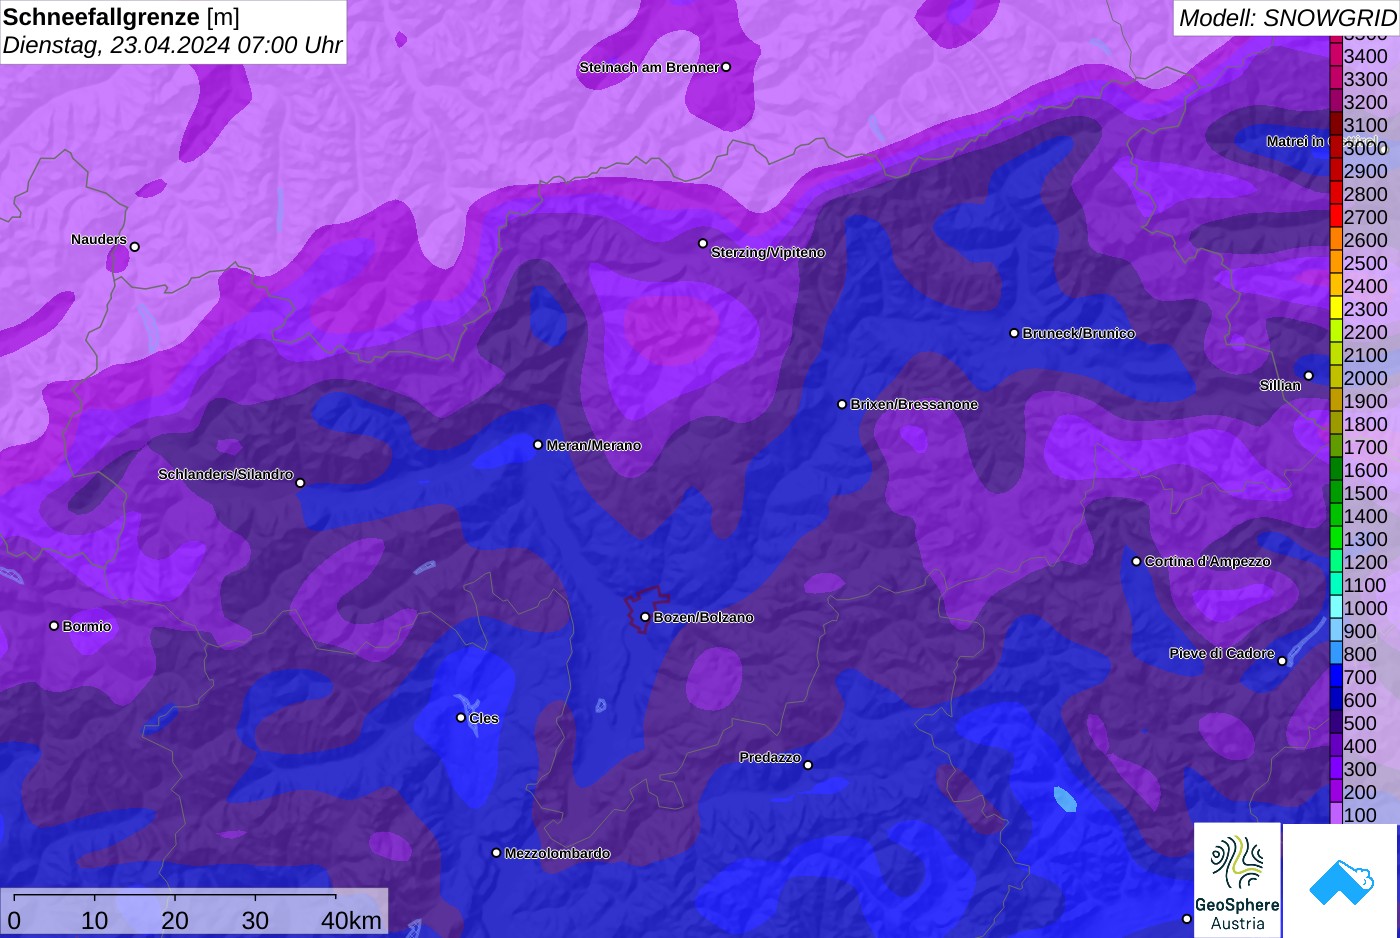Viewport: 1400px width, 938px height.
Task: Select the Nauders location marker dot
Action: coord(135,246)
